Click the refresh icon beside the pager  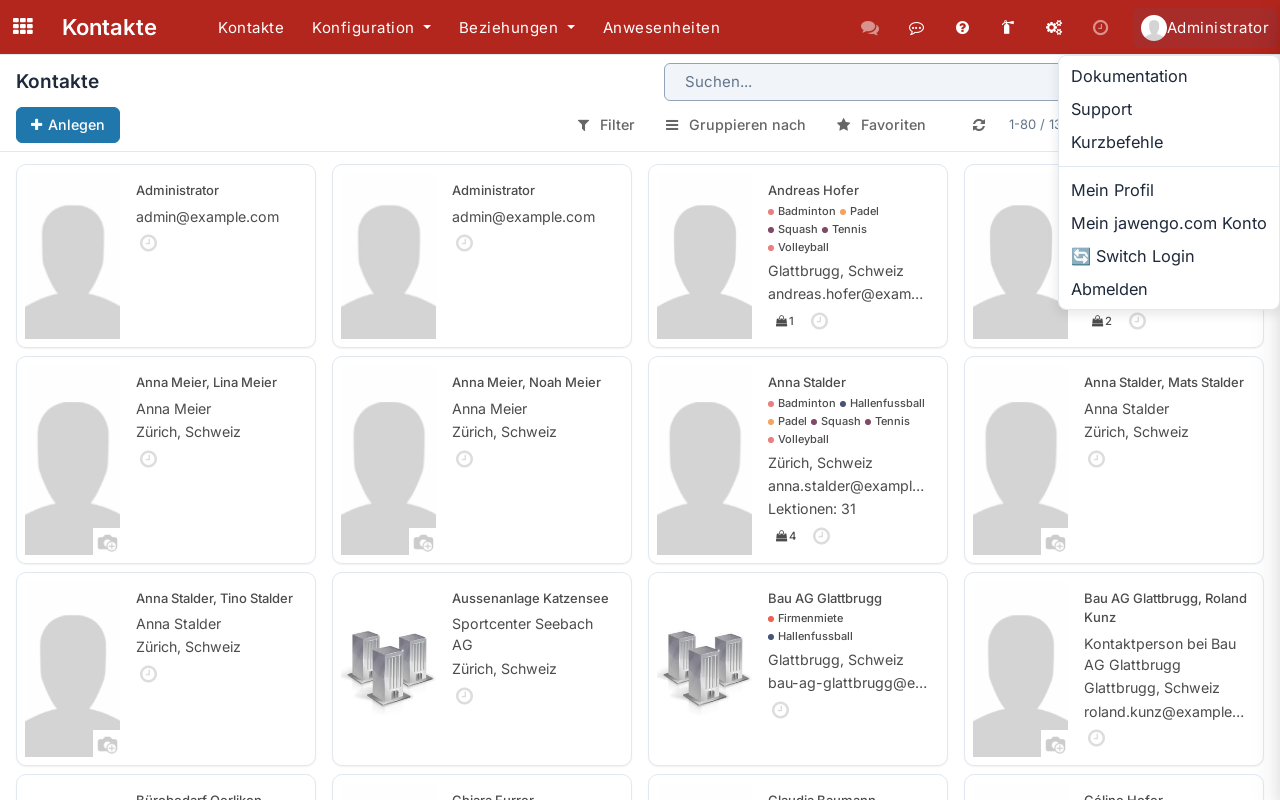[979, 125]
